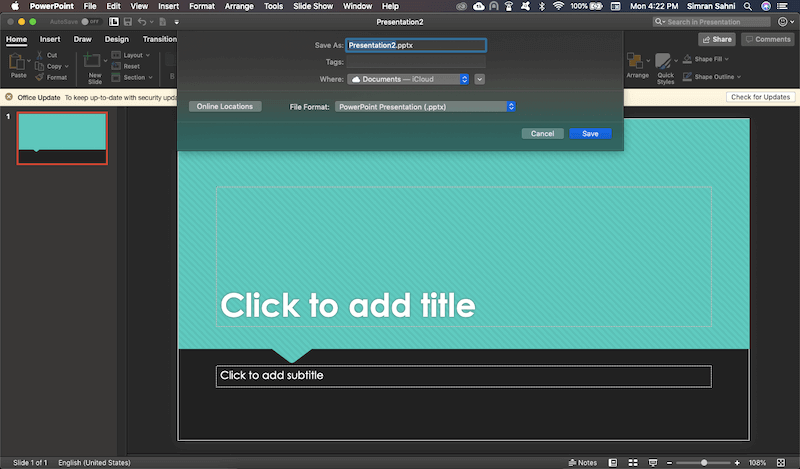This screenshot has width=800, height=469.
Task: Open the File menu
Action: (x=90, y=6)
